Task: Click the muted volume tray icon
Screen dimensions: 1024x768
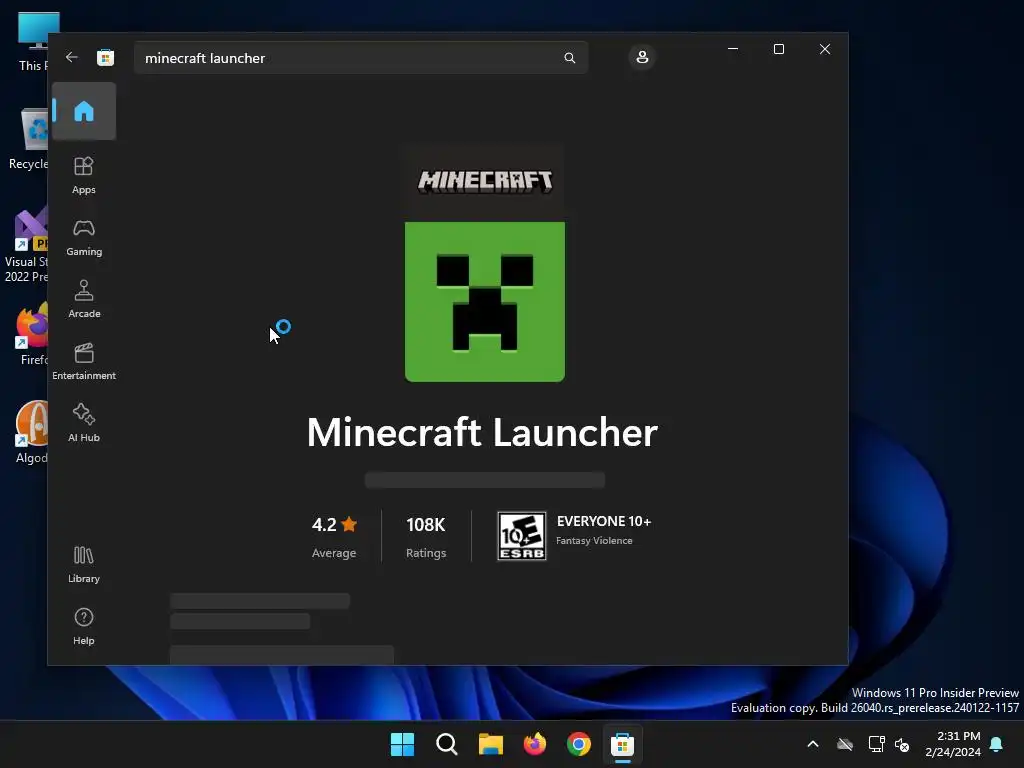Action: click(x=902, y=744)
